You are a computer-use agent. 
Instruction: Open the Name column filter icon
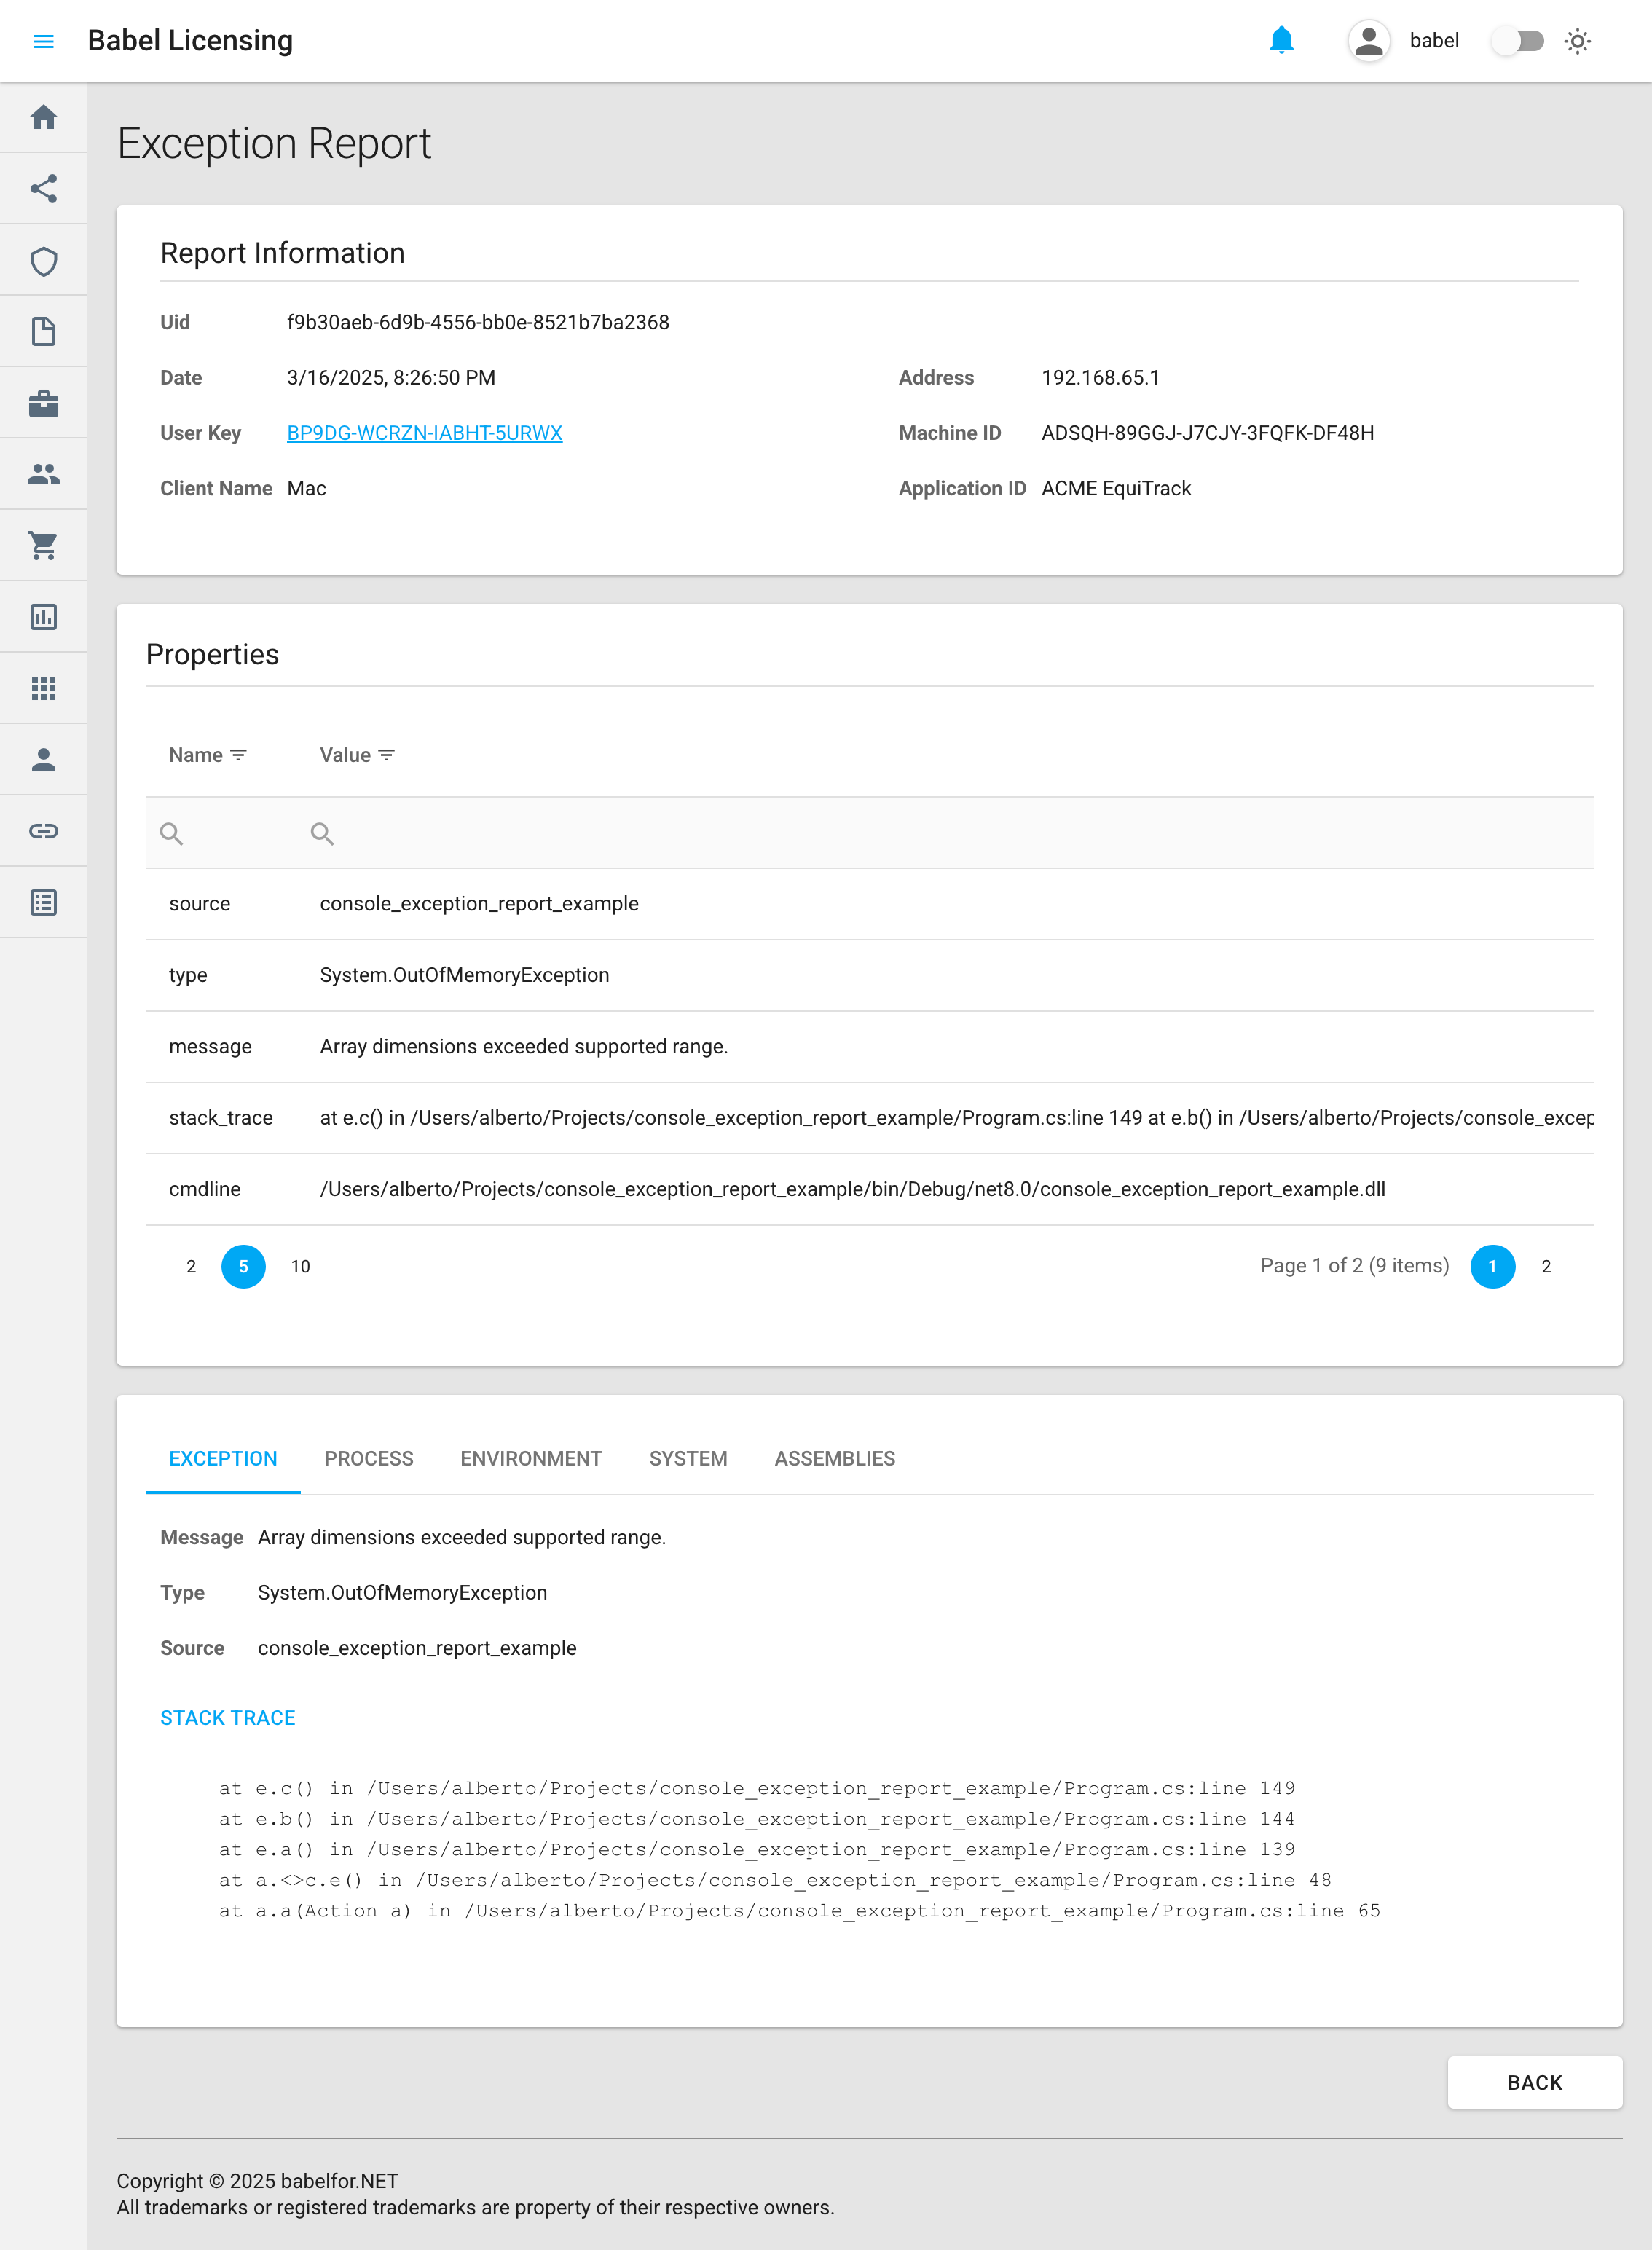click(238, 756)
